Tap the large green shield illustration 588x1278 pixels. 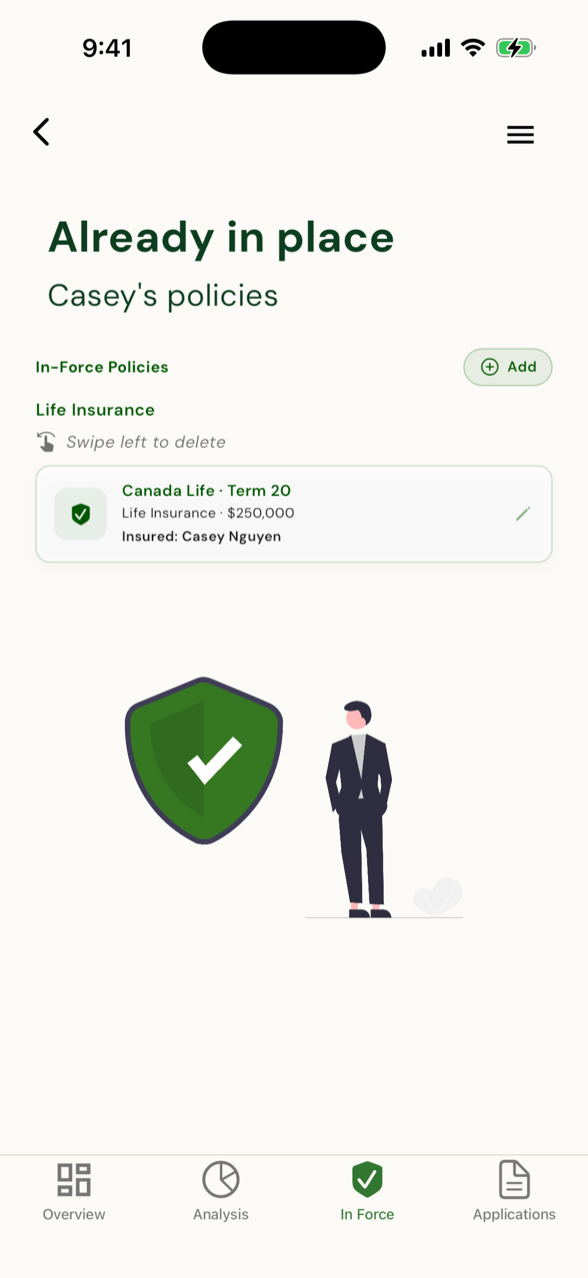click(x=204, y=760)
